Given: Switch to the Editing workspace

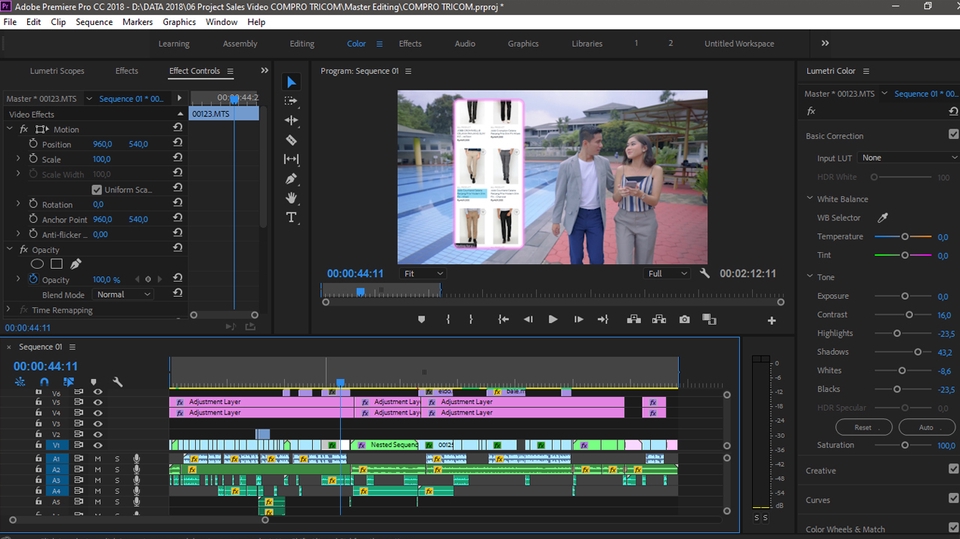Looking at the screenshot, I should point(302,43).
